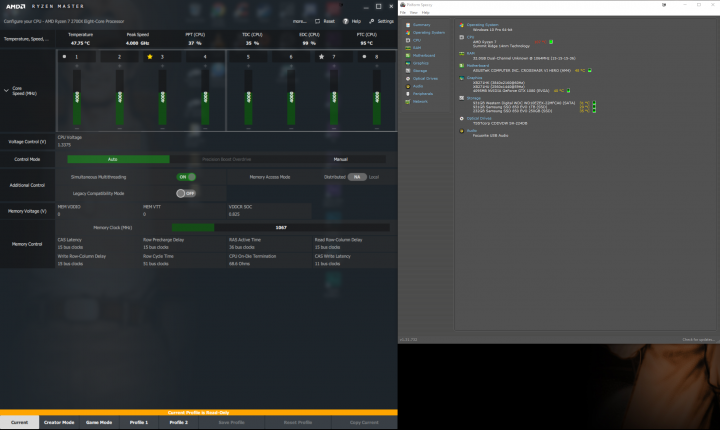Click Storage heading in Speccy summary

pyautogui.click(x=473, y=98)
